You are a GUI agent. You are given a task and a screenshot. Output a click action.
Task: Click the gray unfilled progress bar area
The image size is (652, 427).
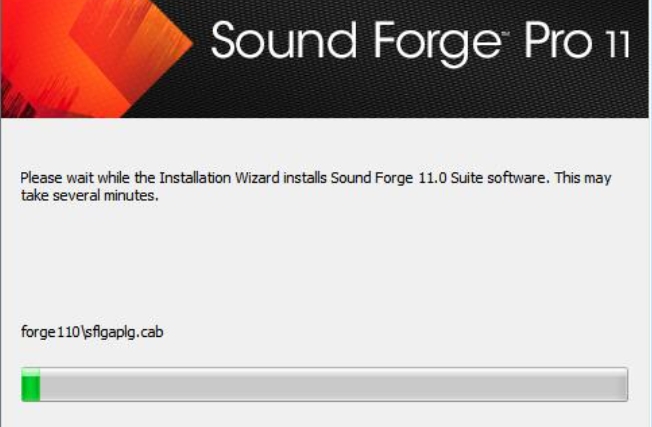[333, 385]
